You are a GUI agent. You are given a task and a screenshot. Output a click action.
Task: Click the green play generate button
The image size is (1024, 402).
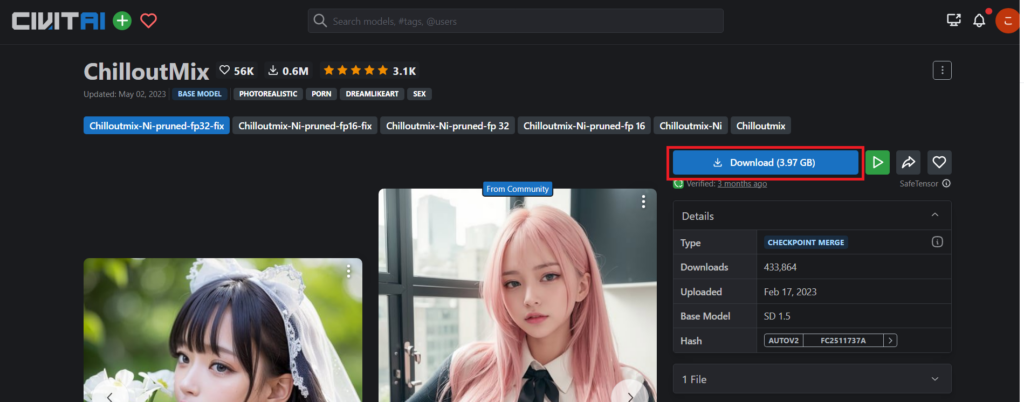[x=878, y=162]
